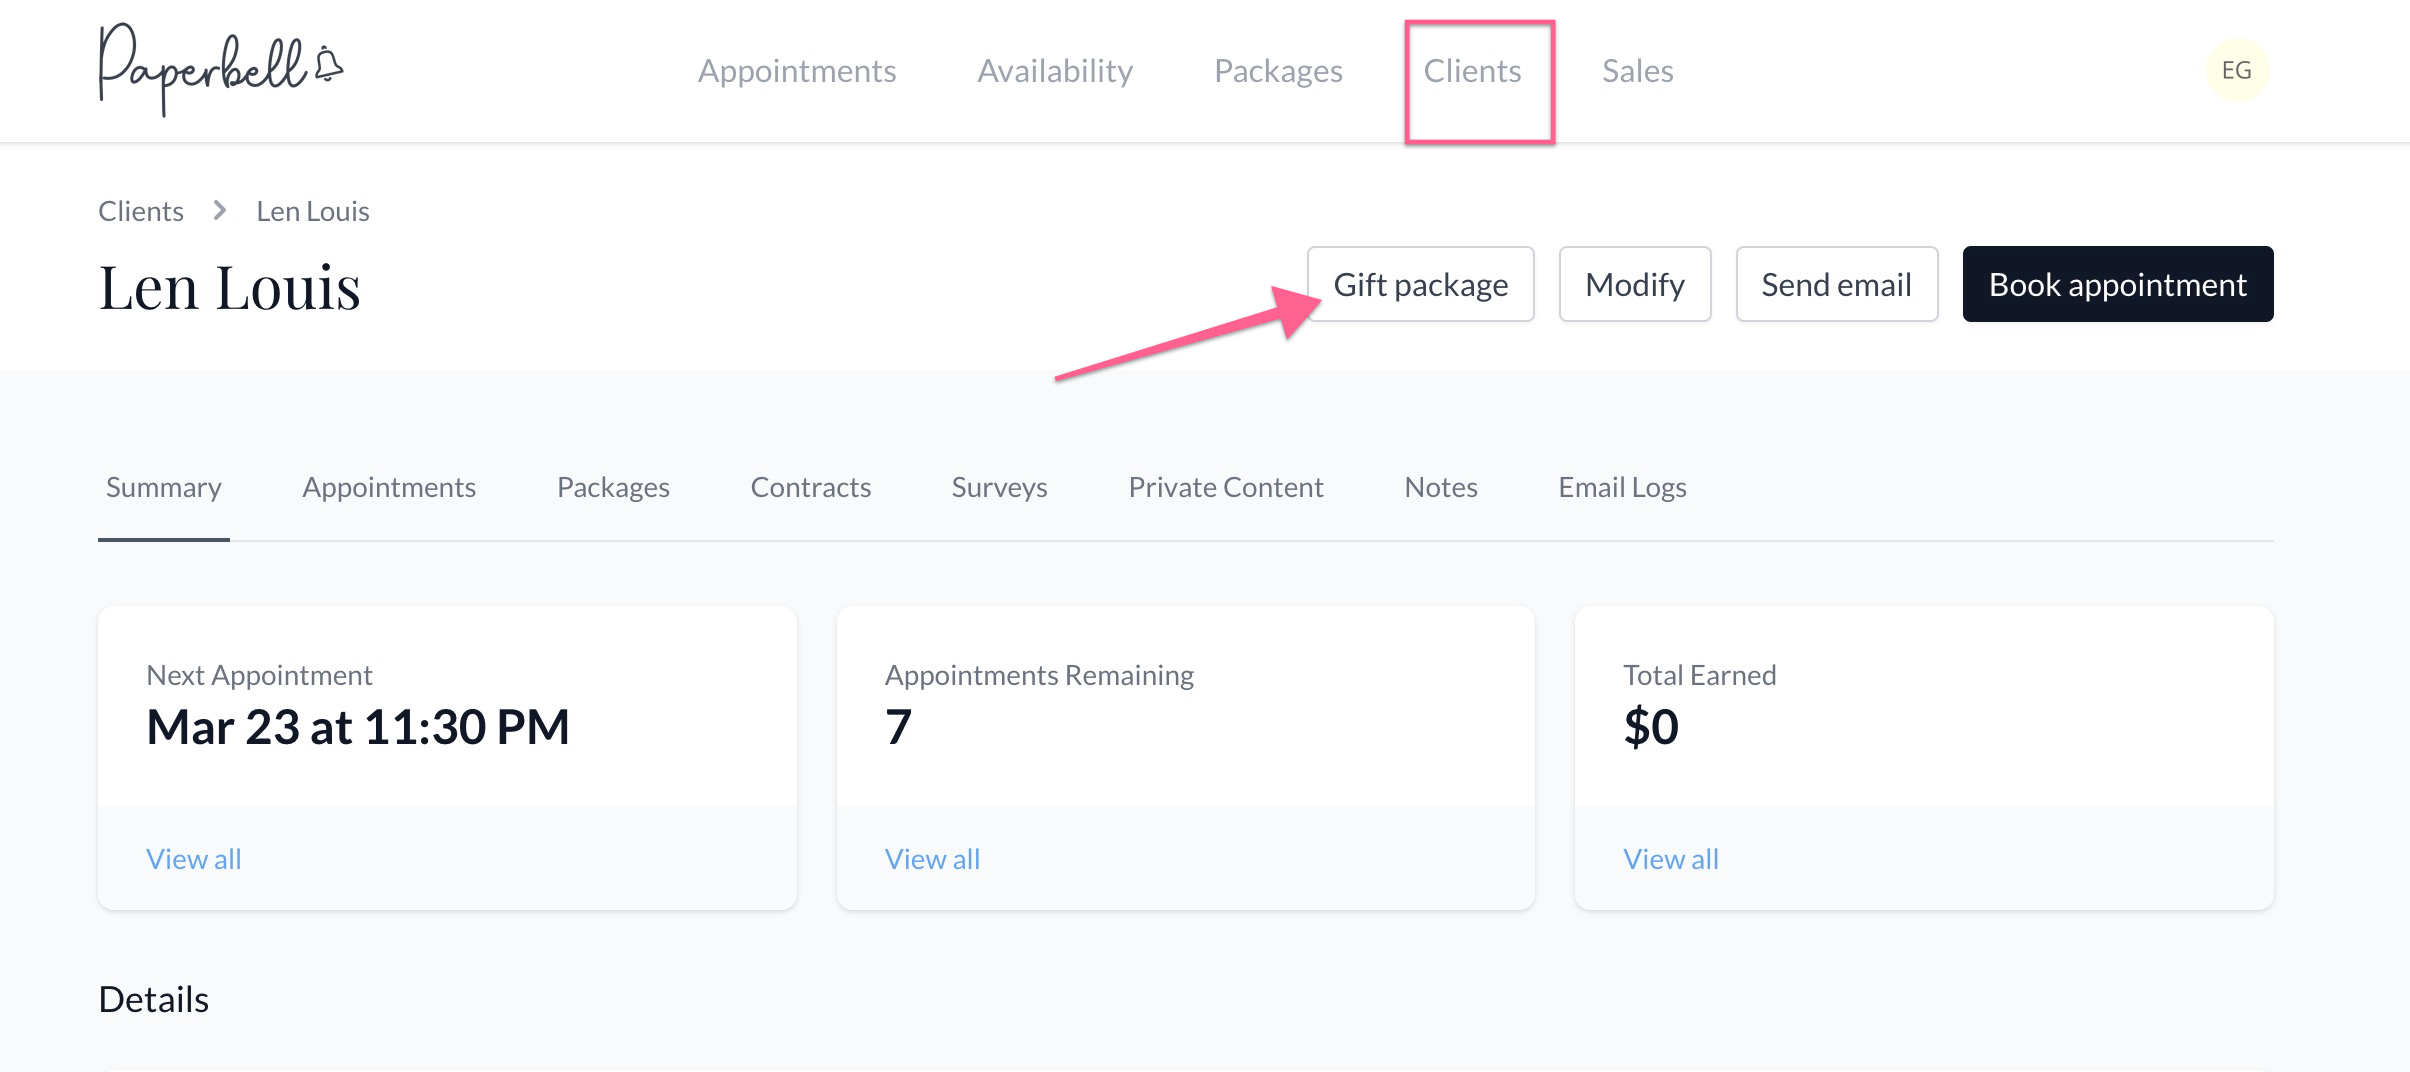2410x1072 pixels.
Task: Open the EG user avatar menu
Action: coord(2236,70)
